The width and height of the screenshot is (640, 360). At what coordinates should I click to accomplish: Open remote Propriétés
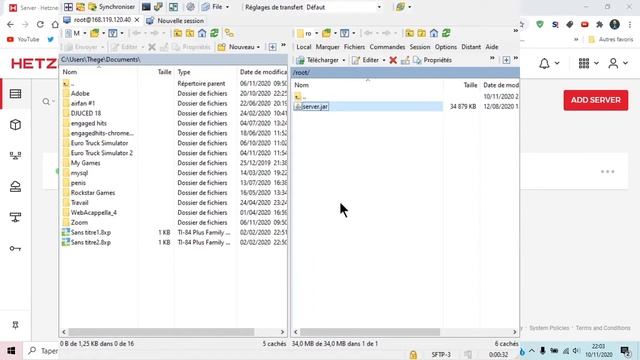click(x=432, y=60)
